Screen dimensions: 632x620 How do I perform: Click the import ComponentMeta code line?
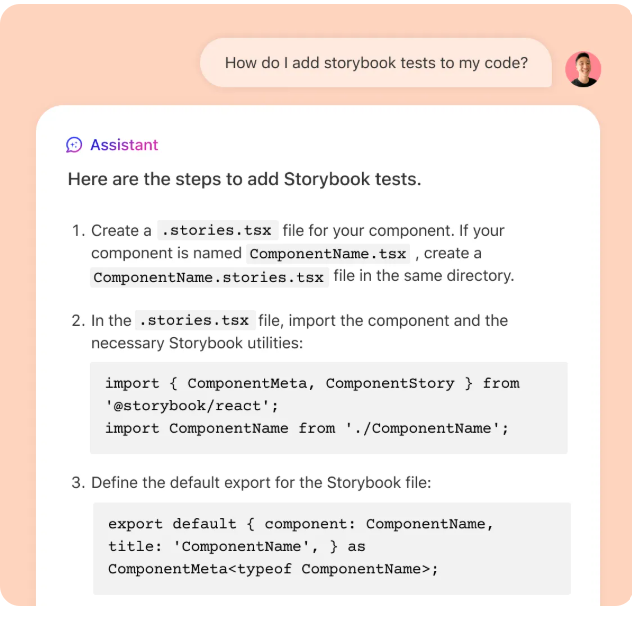coord(312,383)
